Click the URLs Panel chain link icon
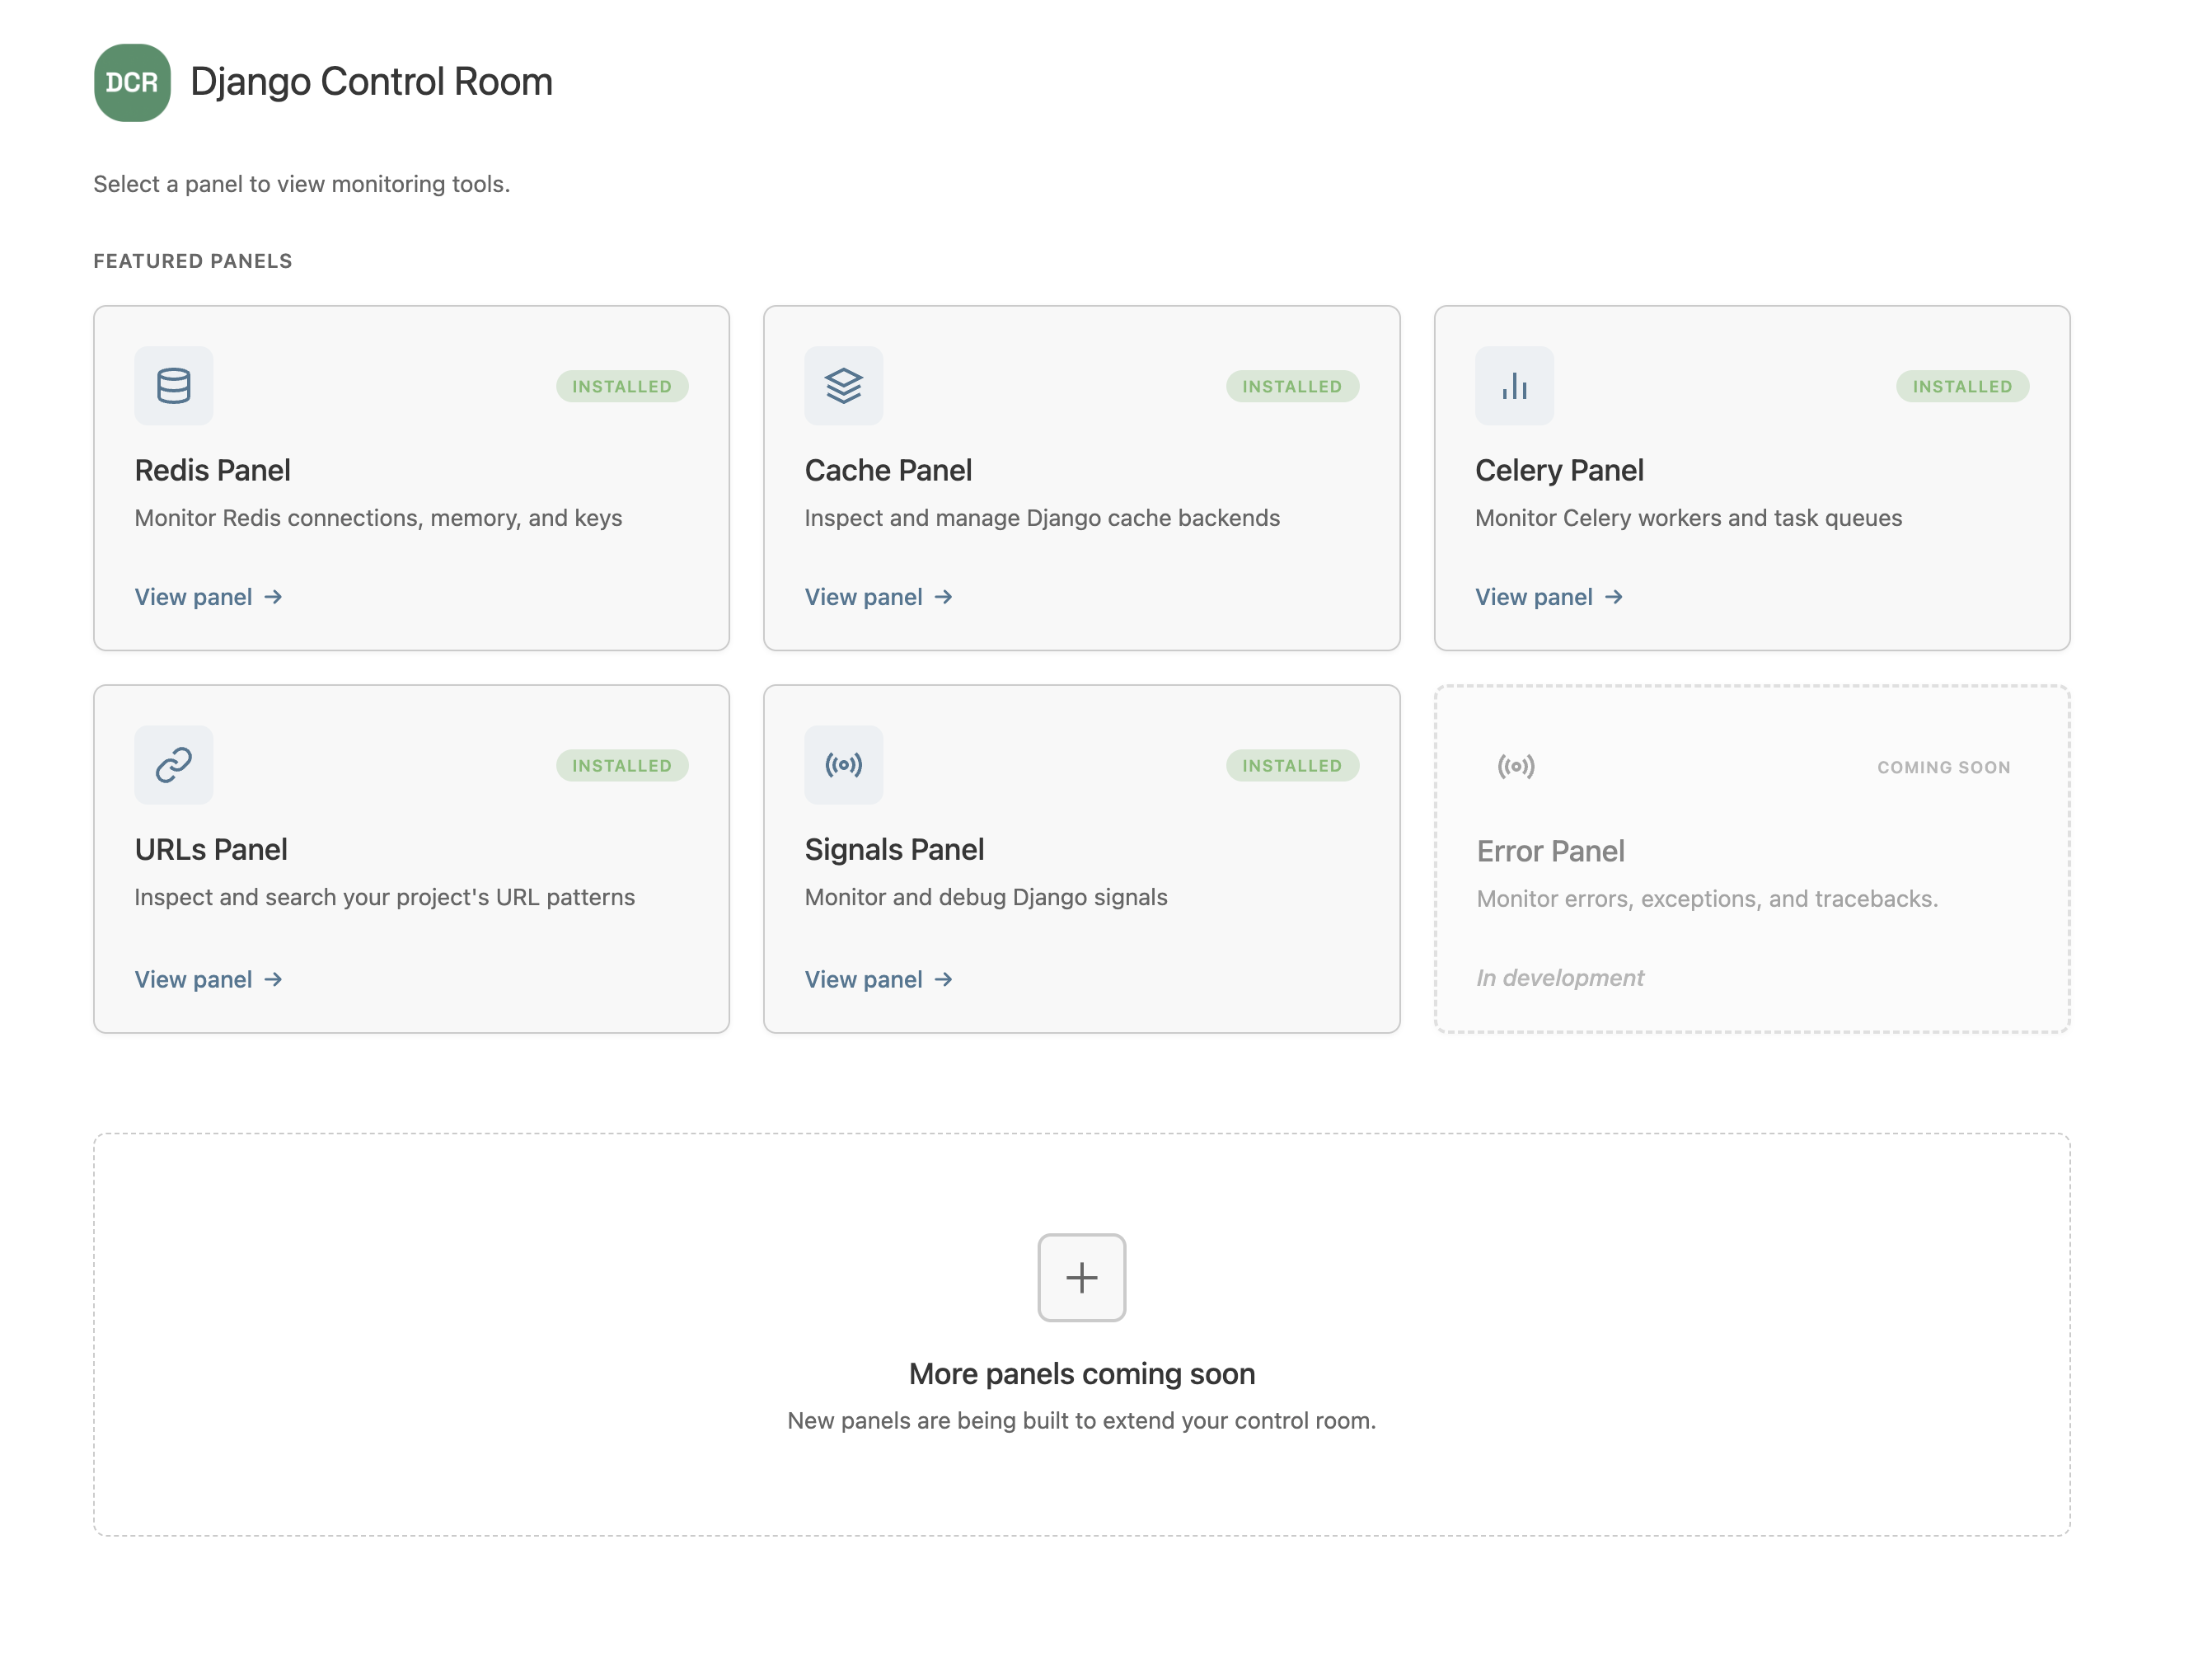 (x=173, y=764)
